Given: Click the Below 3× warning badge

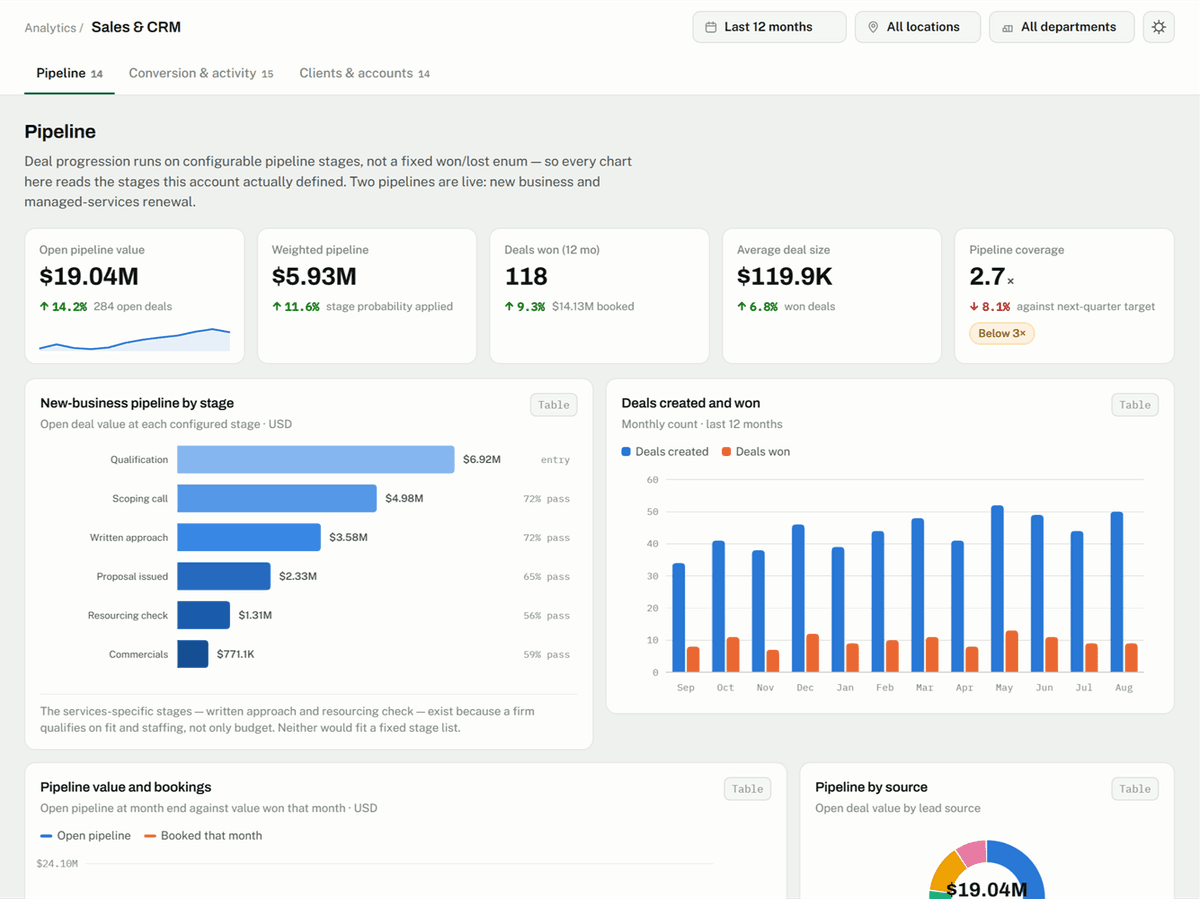Looking at the screenshot, I should tap(1001, 333).
